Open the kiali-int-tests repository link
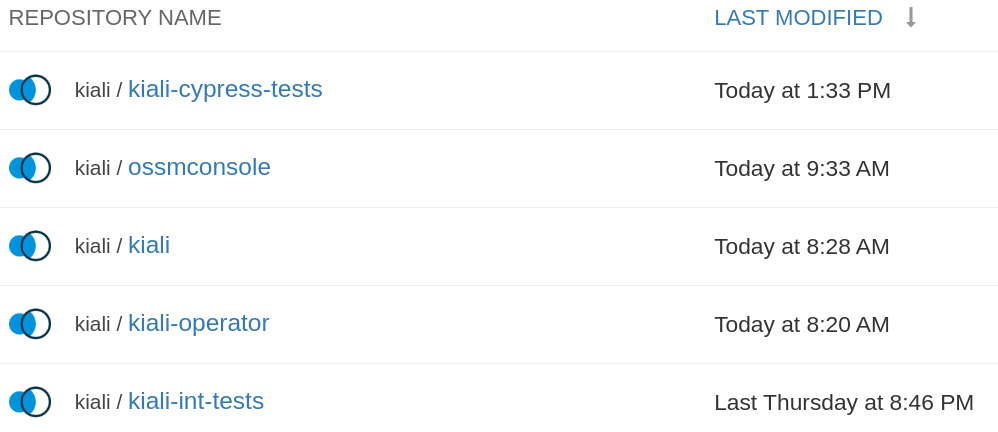Image resolution: width=998 pixels, height=432 pixels. click(196, 401)
